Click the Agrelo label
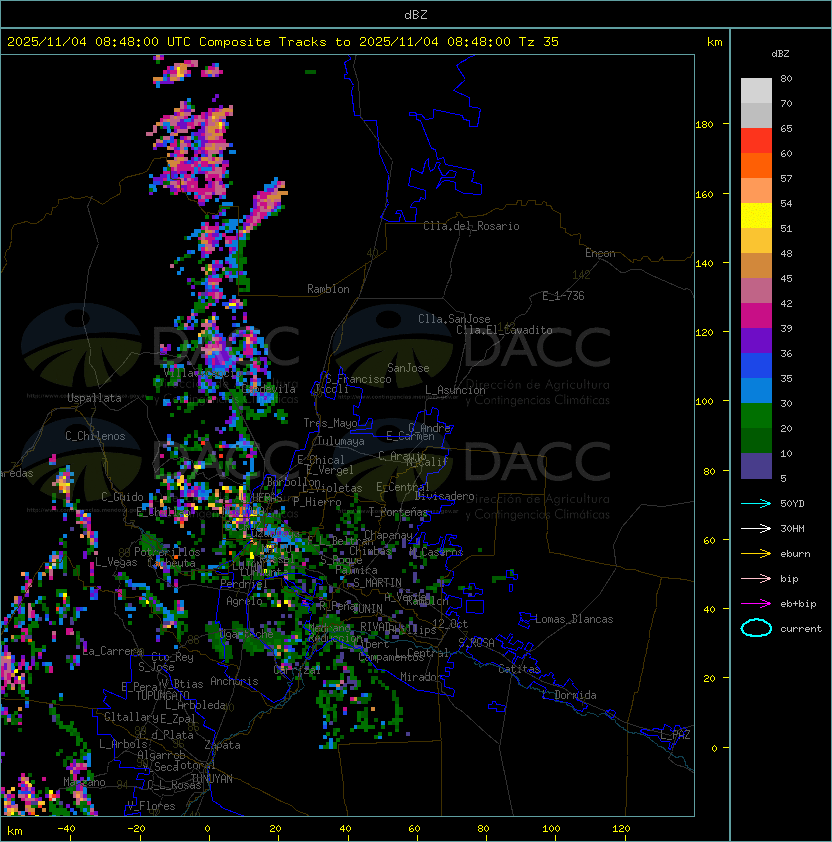Image resolution: width=832 pixels, height=842 pixels. point(244,601)
